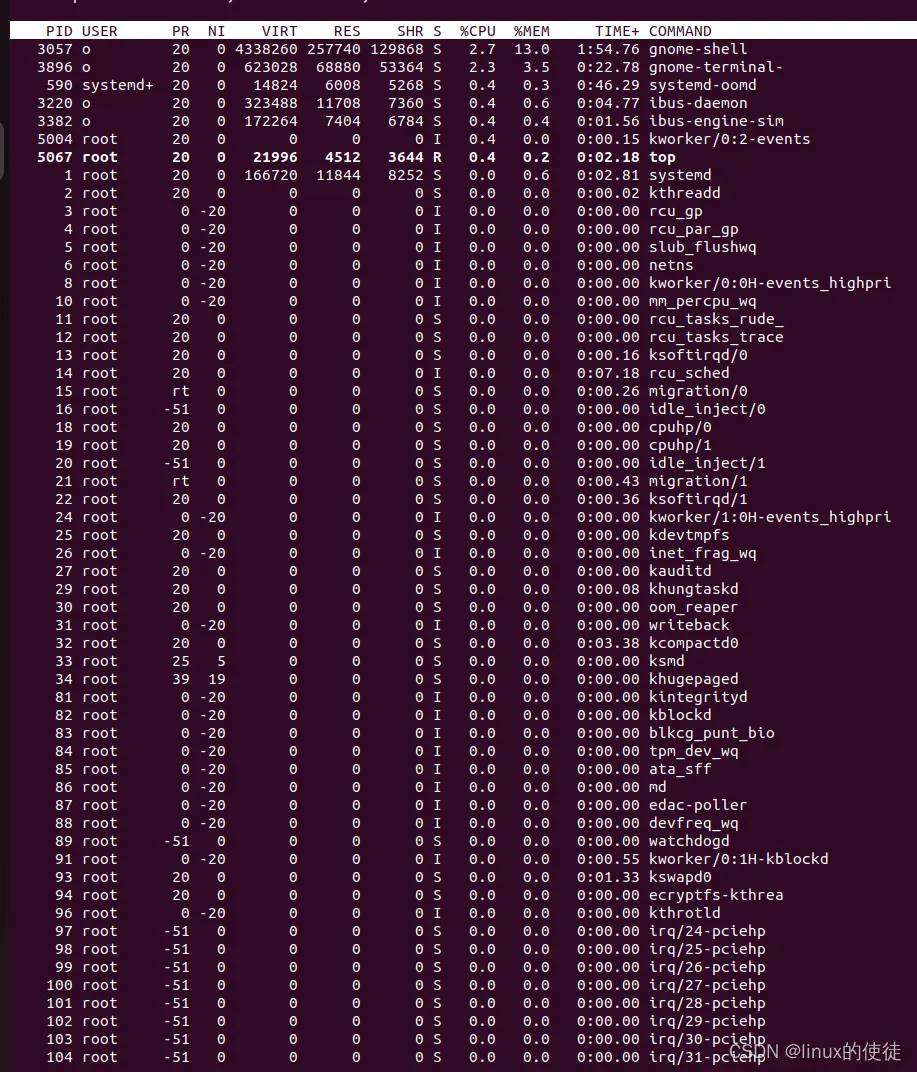Click the COMMAND column header
Viewport: 917px width, 1072px height.
680,31
